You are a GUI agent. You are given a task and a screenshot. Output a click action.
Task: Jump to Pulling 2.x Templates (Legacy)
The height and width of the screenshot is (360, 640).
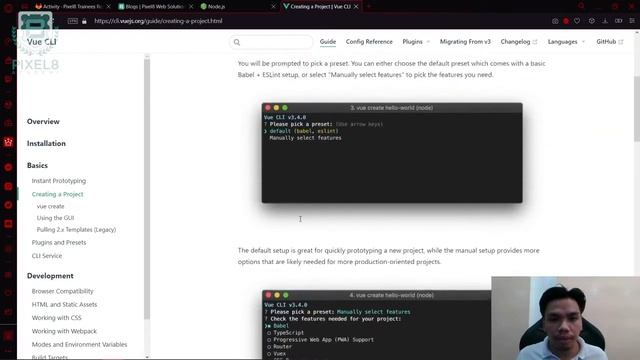tap(76, 230)
